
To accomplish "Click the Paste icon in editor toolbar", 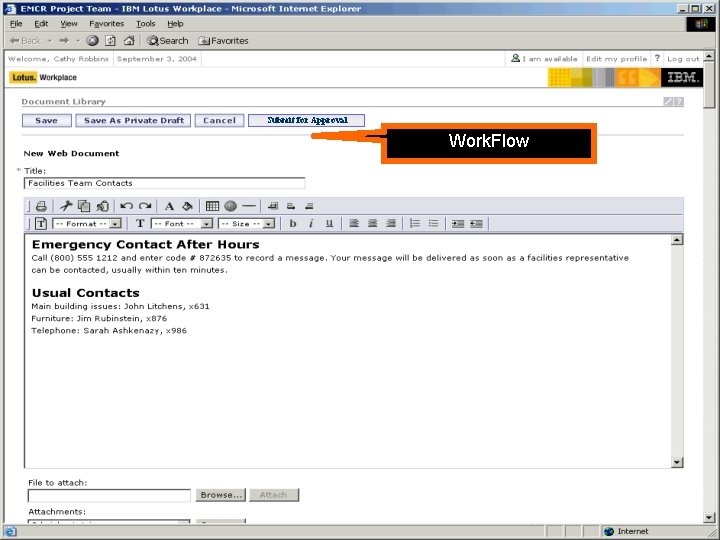I will click(x=103, y=206).
